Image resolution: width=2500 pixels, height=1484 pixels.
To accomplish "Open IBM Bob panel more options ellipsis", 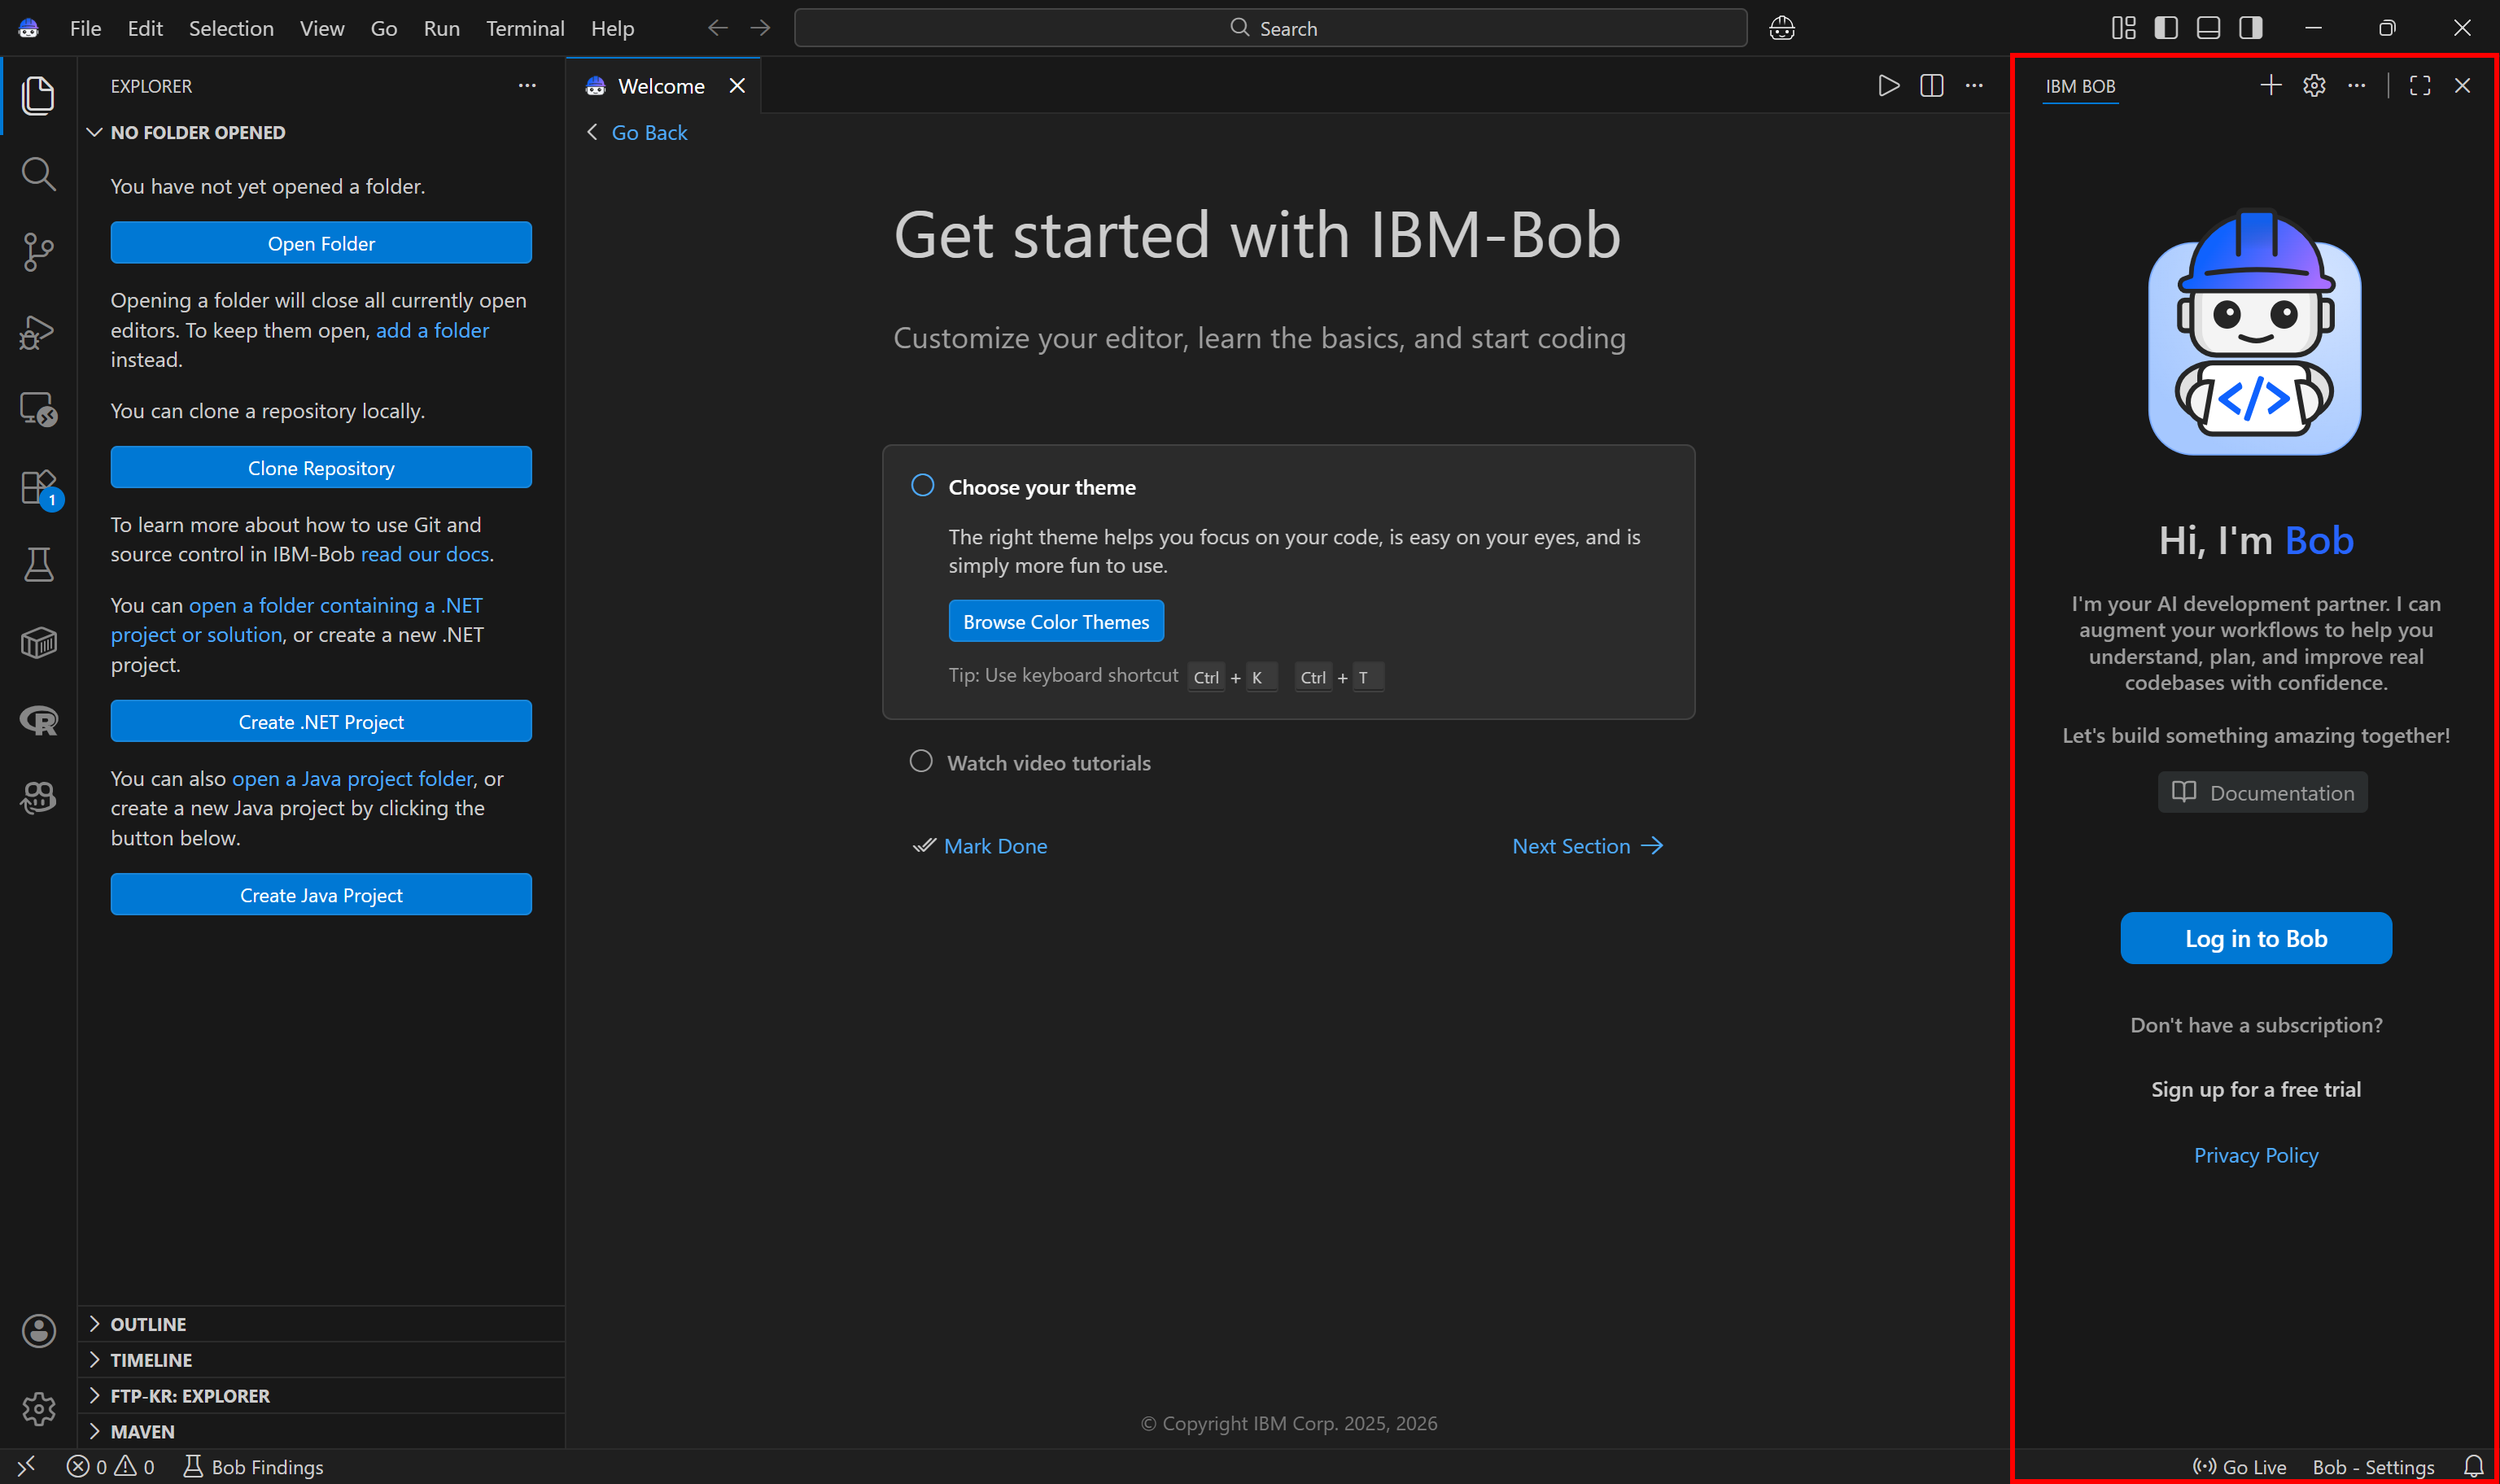I will point(2357,86).
